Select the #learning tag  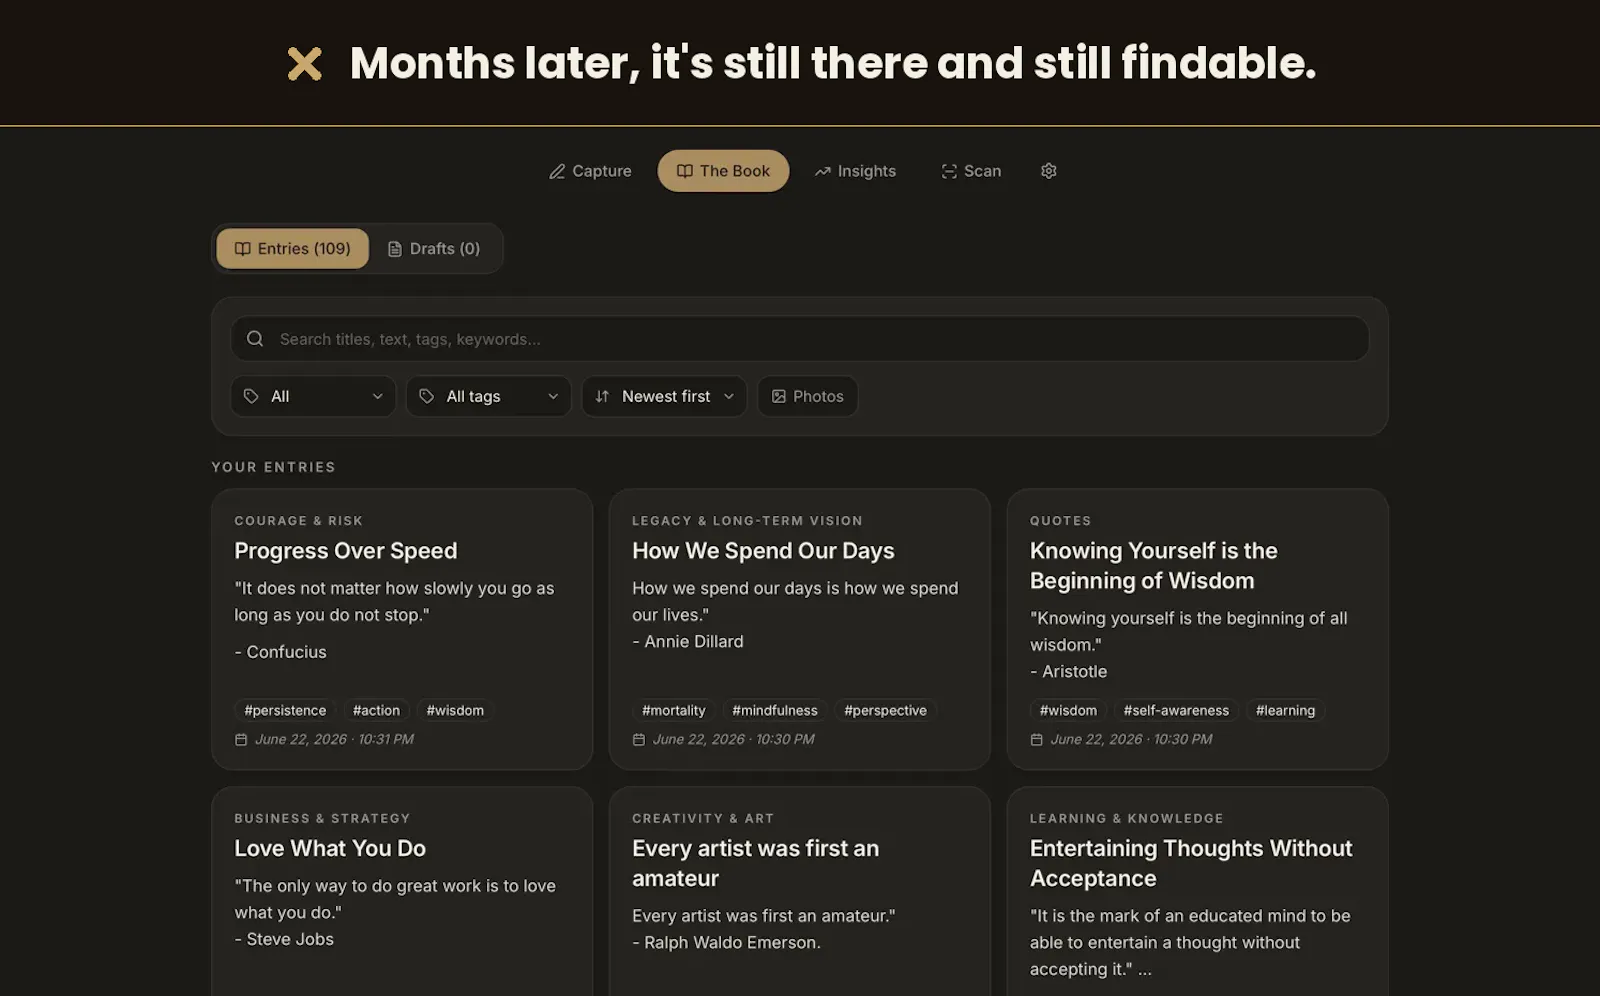(1285, 711)
